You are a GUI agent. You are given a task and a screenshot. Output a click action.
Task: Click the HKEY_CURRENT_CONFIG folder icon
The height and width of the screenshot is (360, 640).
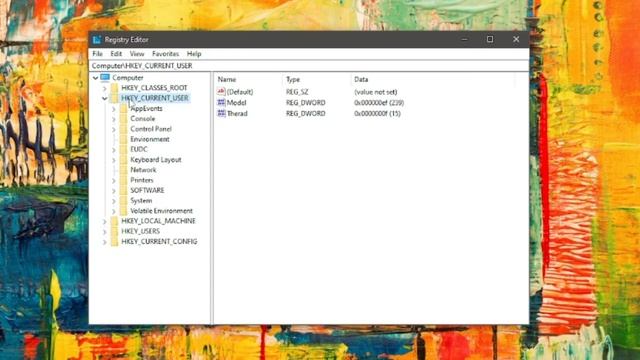(114, 241)
